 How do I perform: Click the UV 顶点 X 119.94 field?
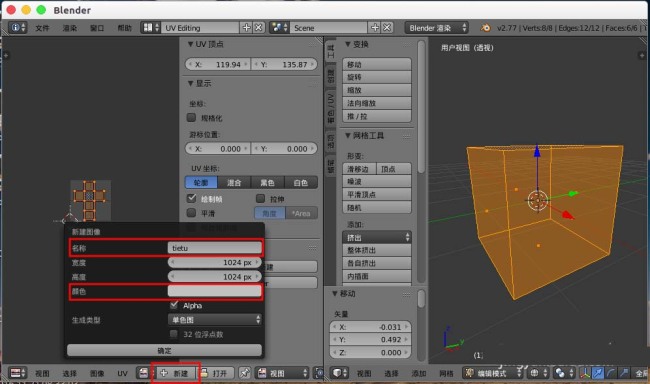pos(218,64)
